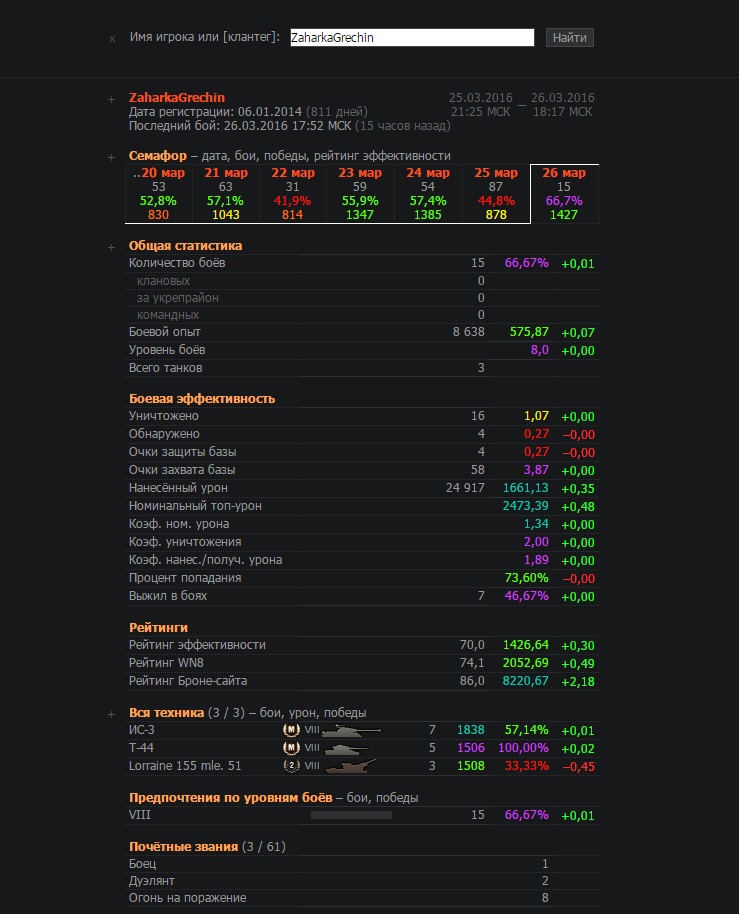Click the tier VIII battles progress bar
Screen dimensions: 739x914
(x=350, y=815)
